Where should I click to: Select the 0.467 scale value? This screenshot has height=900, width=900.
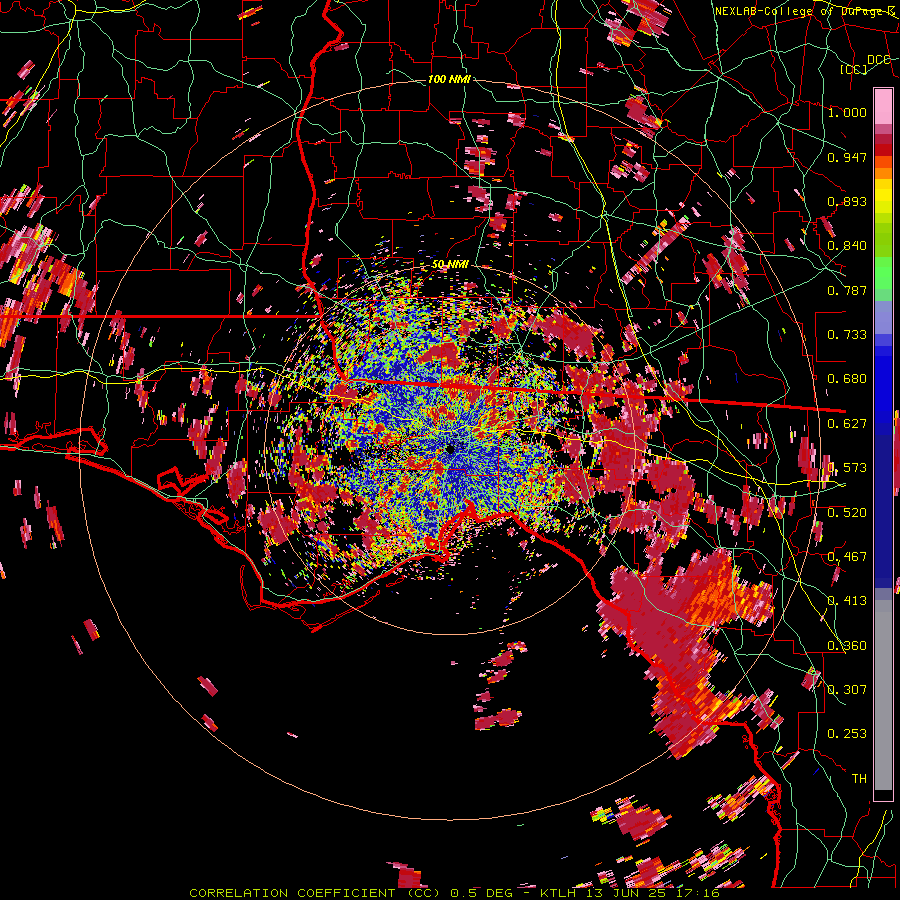coord(847,557)
